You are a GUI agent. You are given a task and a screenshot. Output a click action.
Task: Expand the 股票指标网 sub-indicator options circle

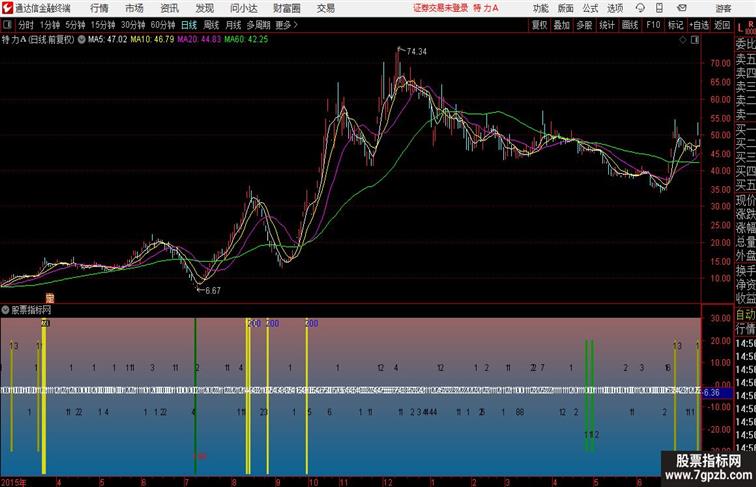pos(5,310)
